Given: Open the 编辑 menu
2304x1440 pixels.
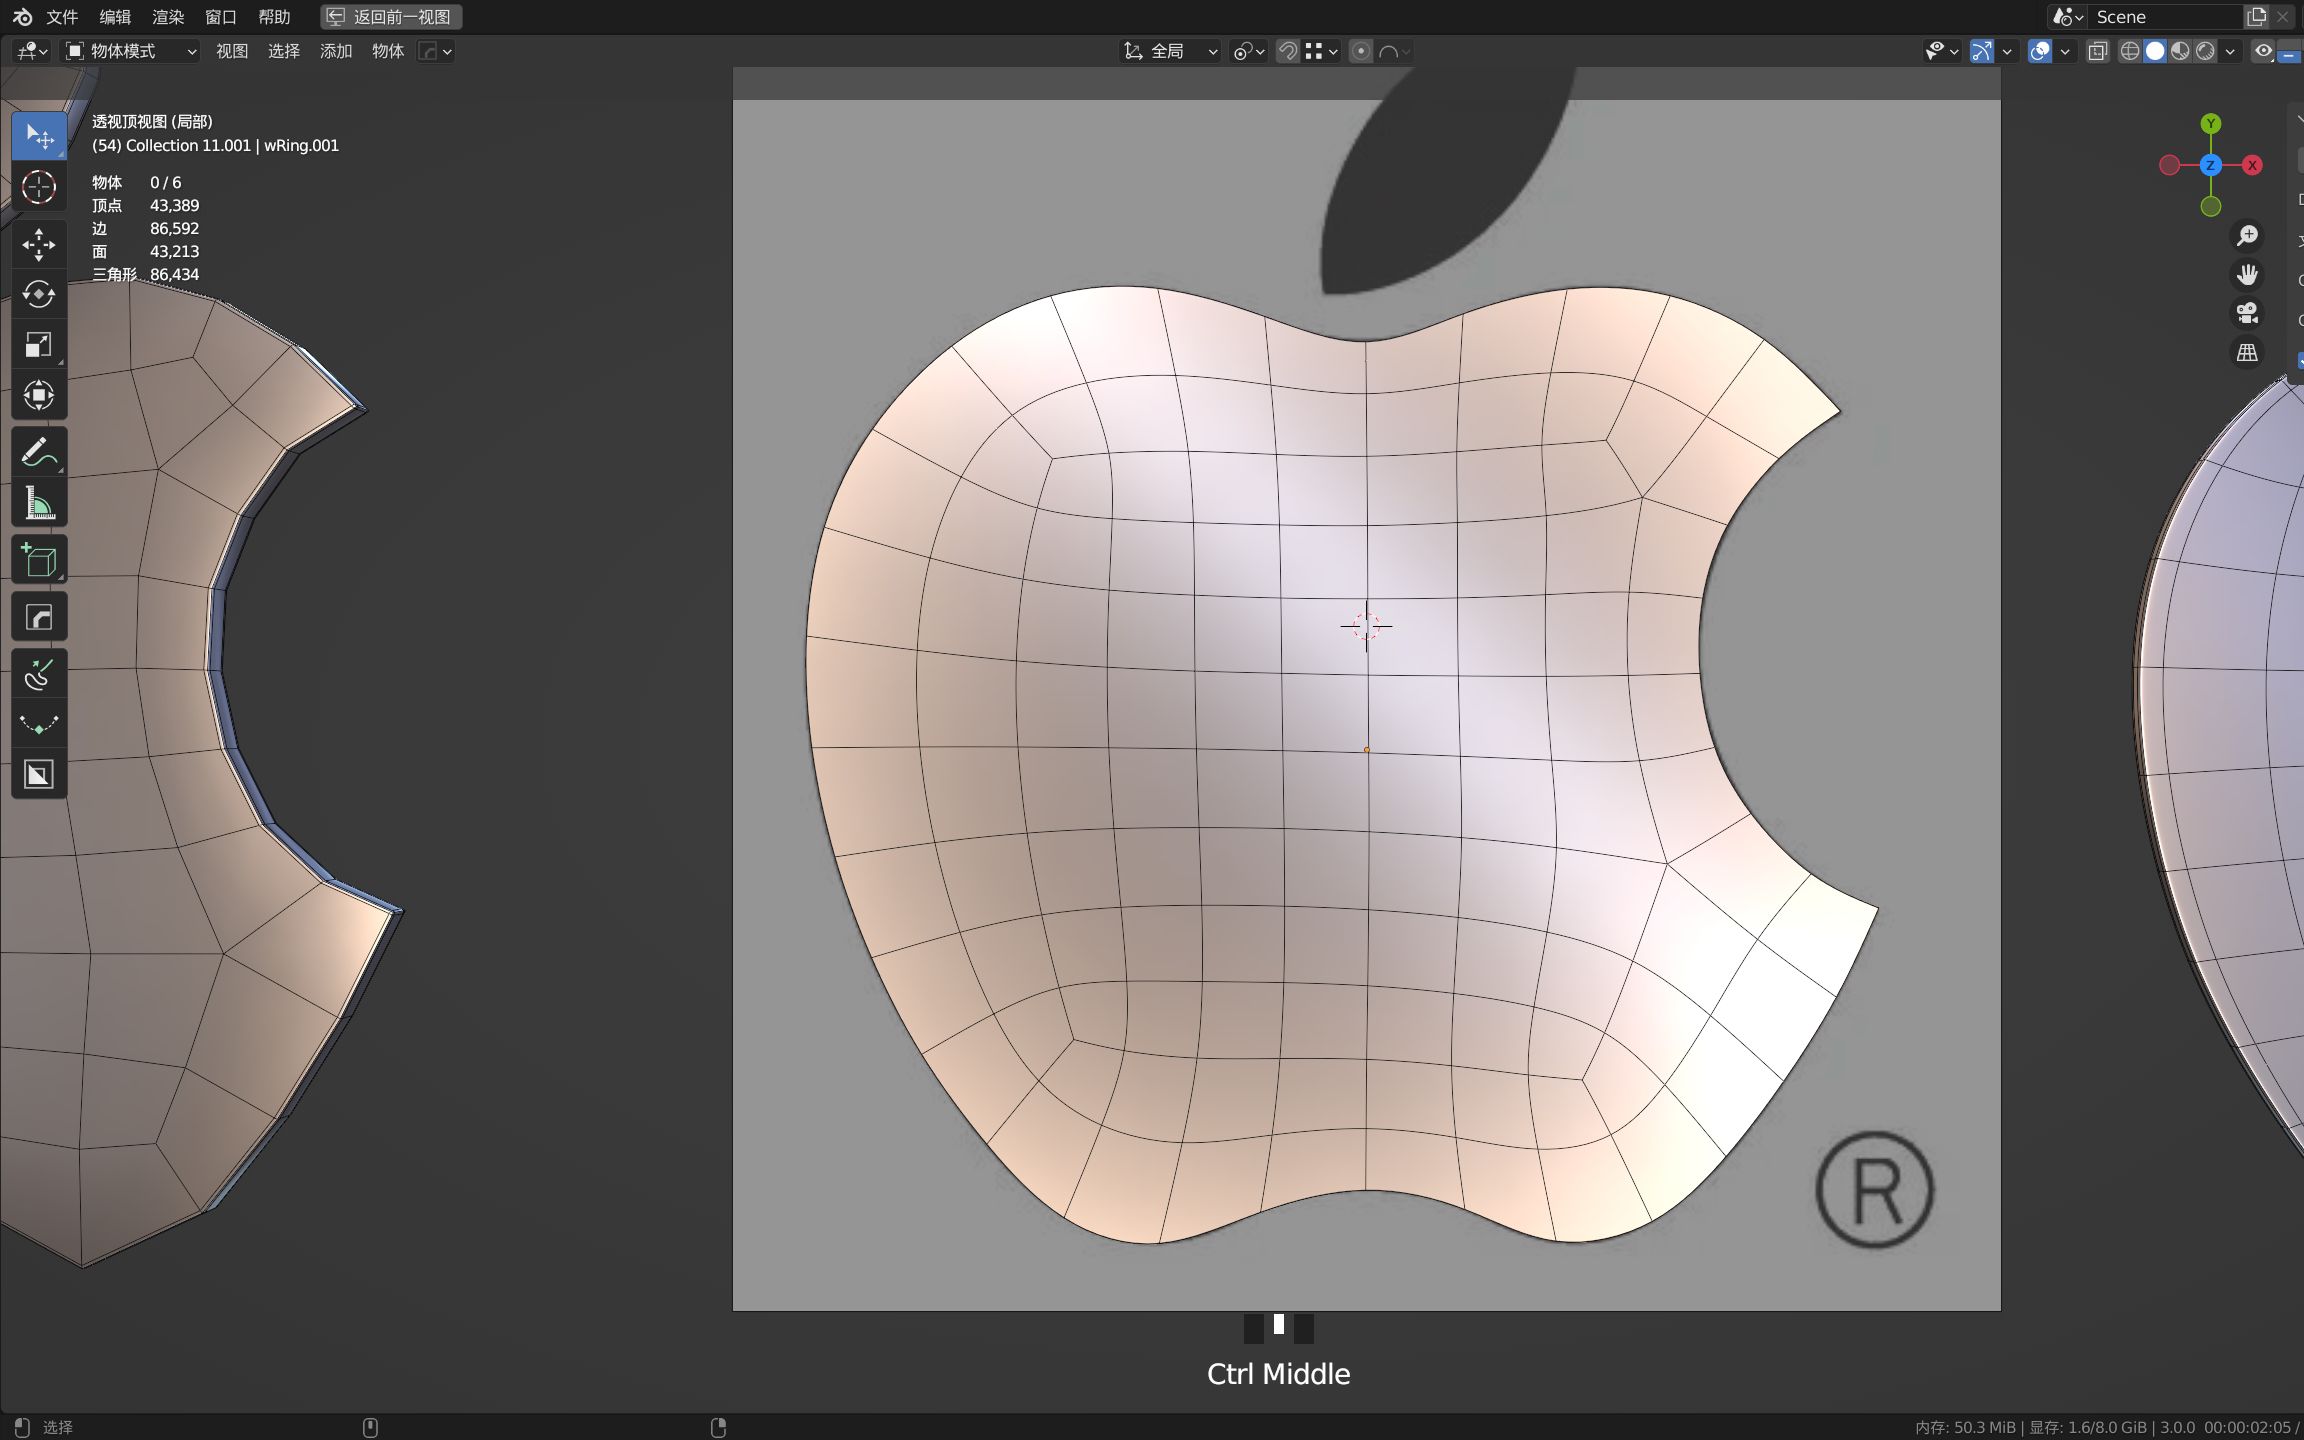Looking at the screenshot, I should [x=115, y=17].
